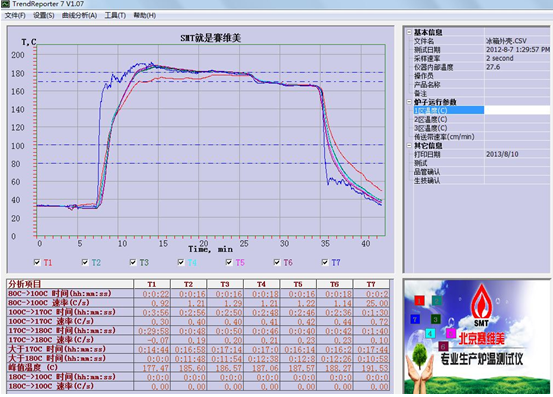The height and width of the screenshot is (397, 553).
Task: Click the red SMT flame logo
Action: [481, 305]
